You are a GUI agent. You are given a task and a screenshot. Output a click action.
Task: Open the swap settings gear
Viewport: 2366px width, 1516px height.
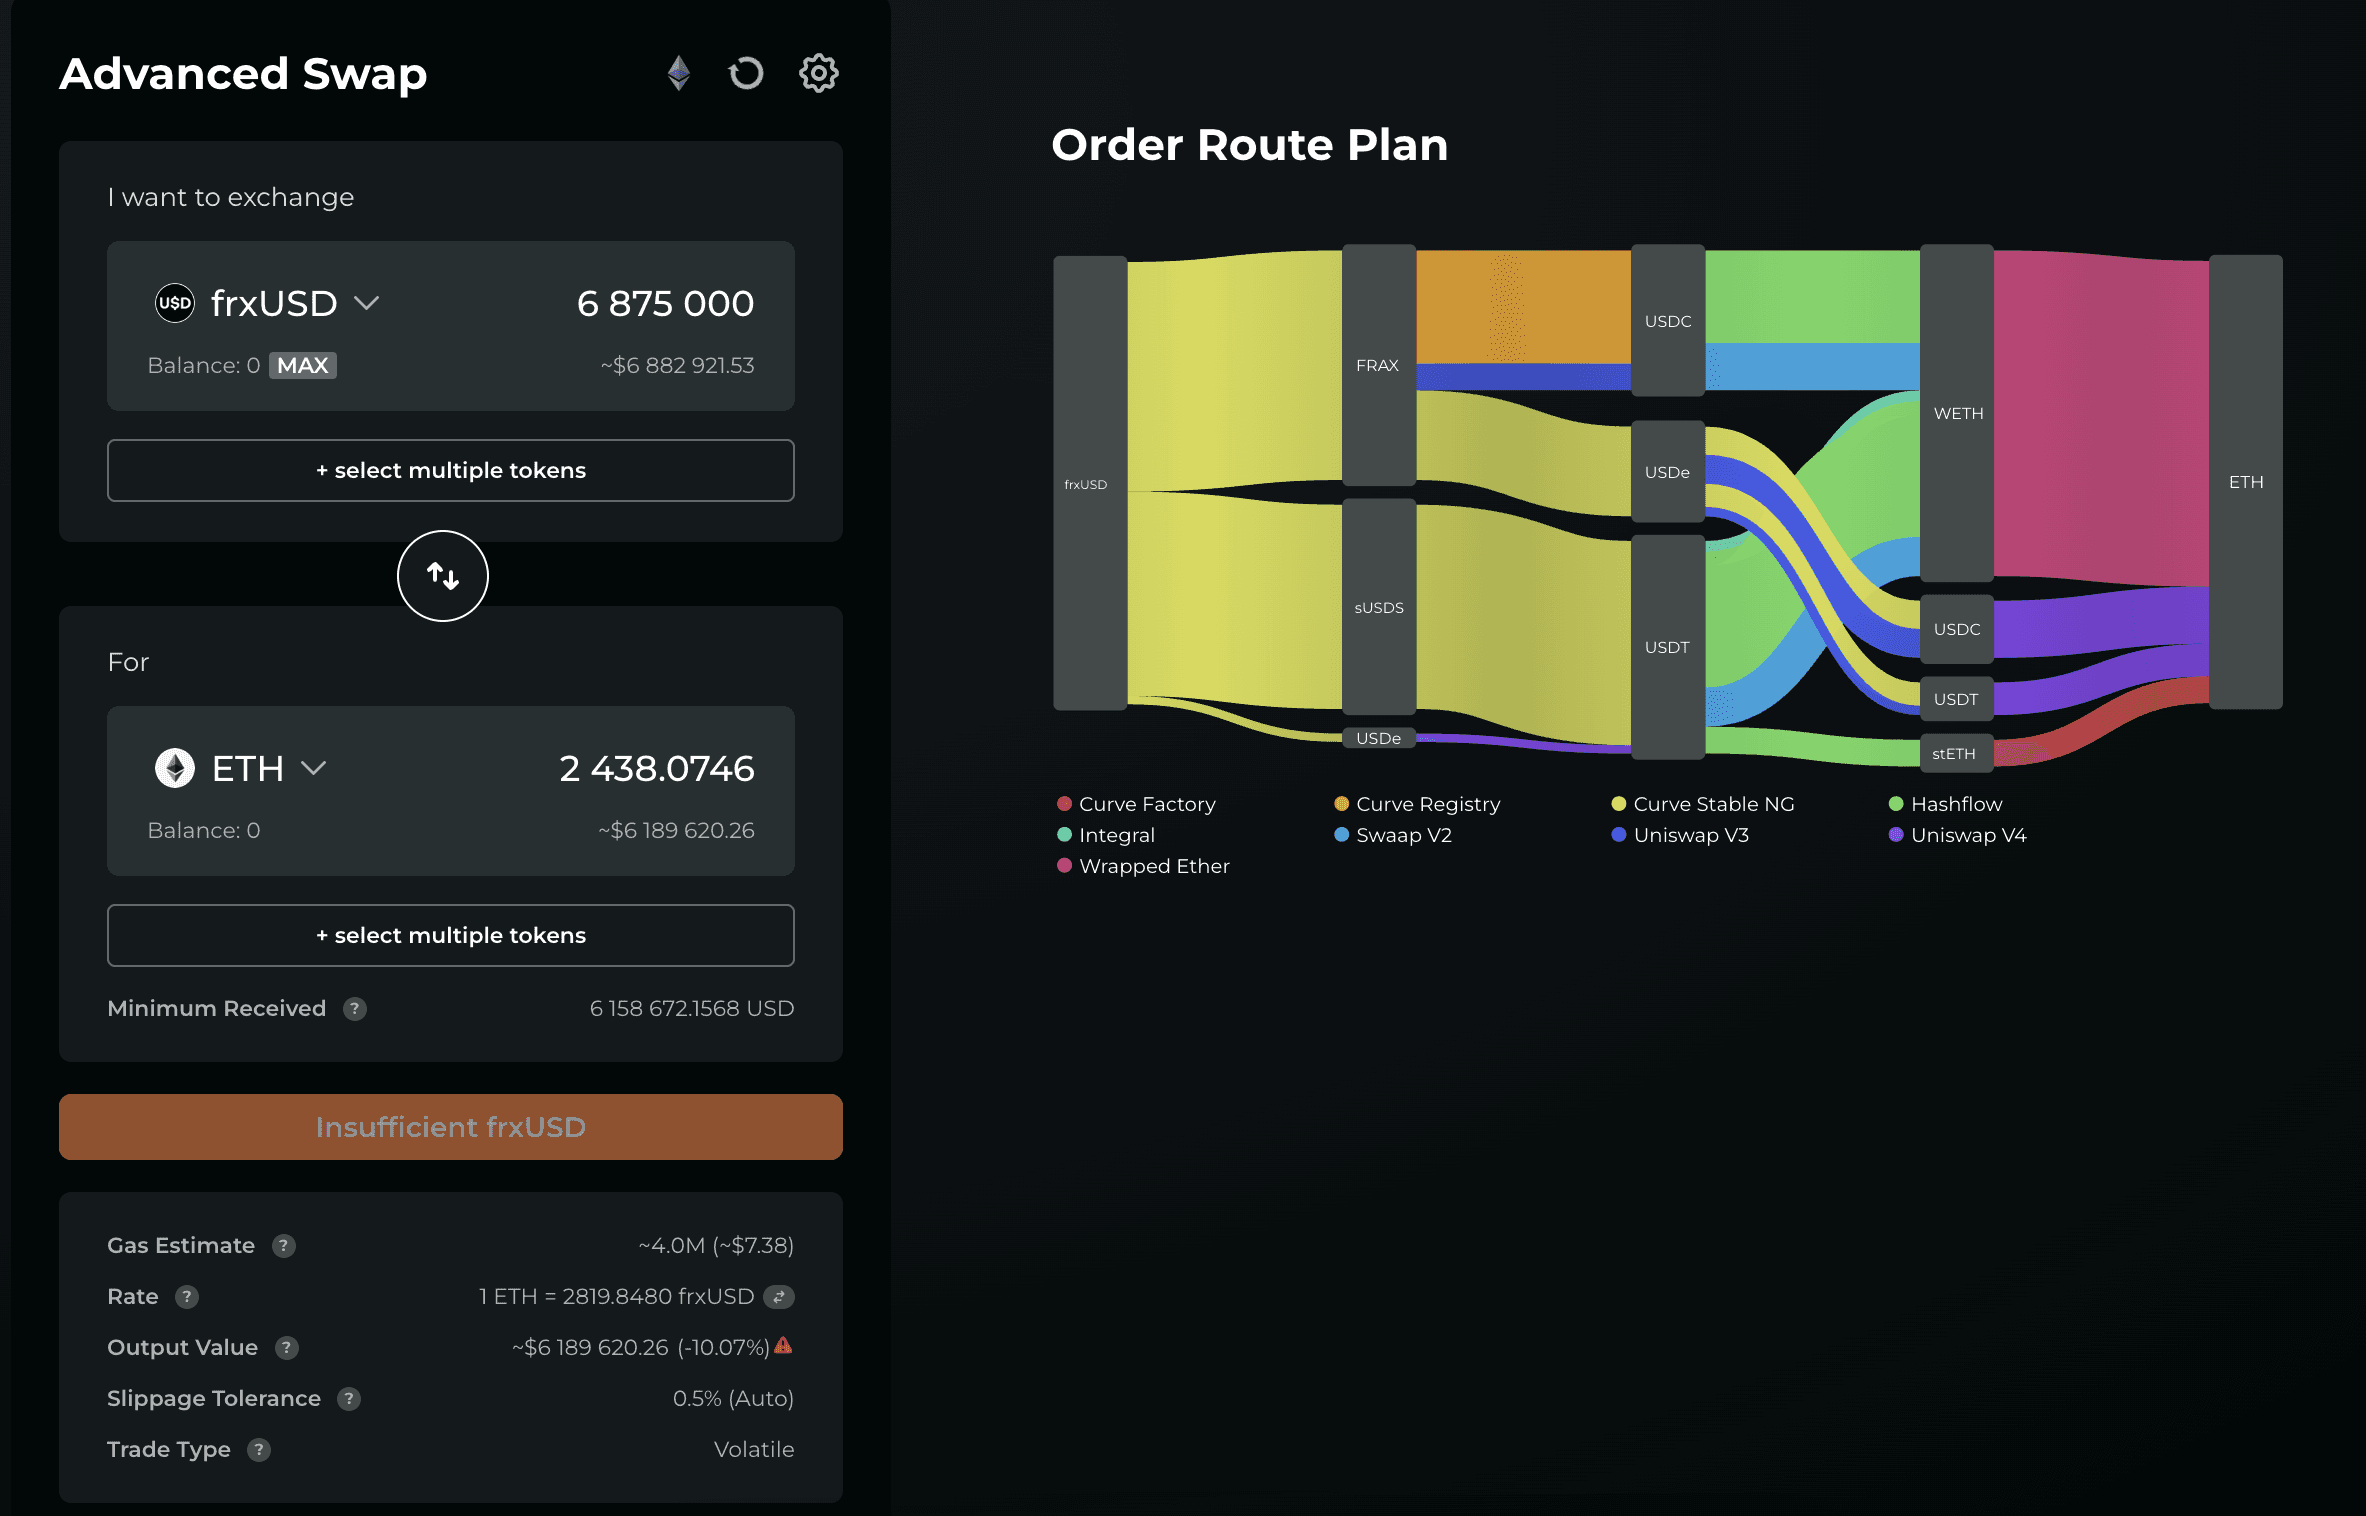tap(818, 73)
